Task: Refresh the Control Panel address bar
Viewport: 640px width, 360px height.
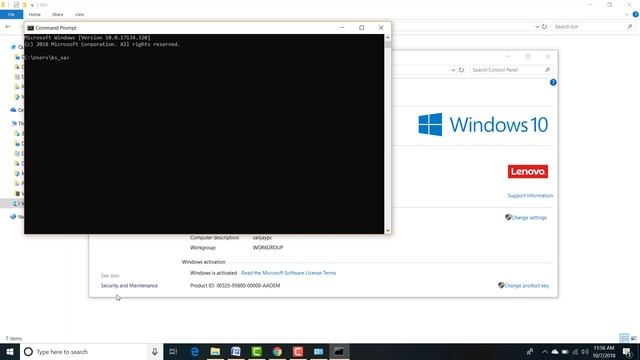Action: point(461,70)
